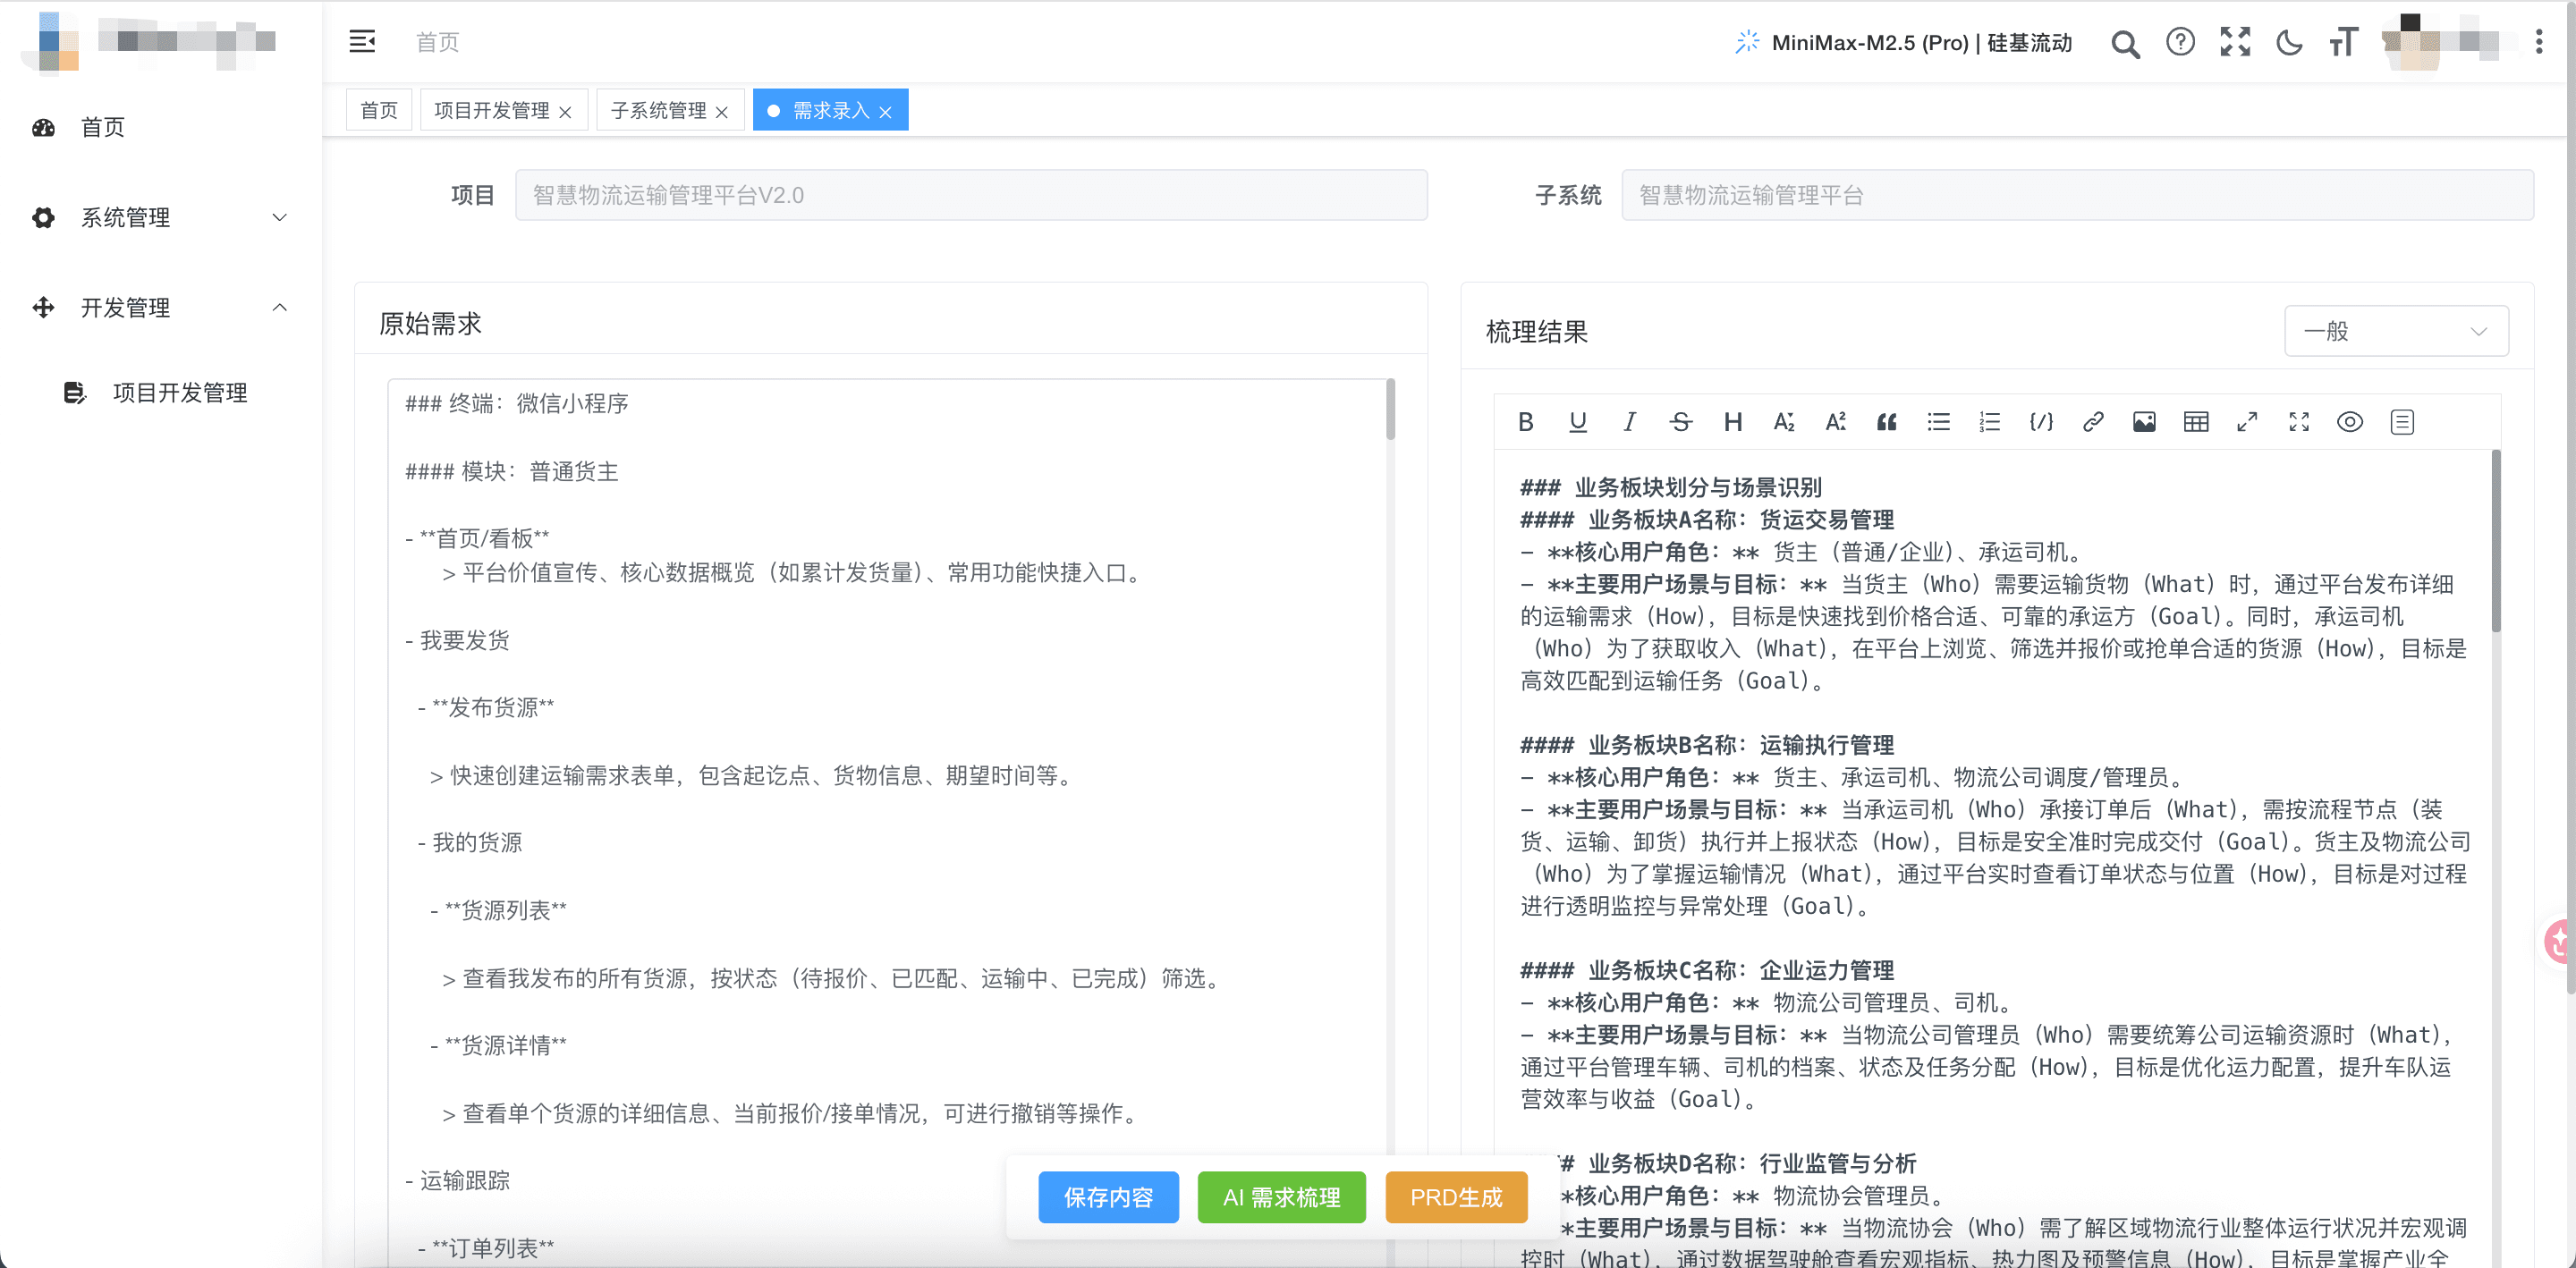Insert heading with the H icon

pyautogui.click(x=1732, y=422)
